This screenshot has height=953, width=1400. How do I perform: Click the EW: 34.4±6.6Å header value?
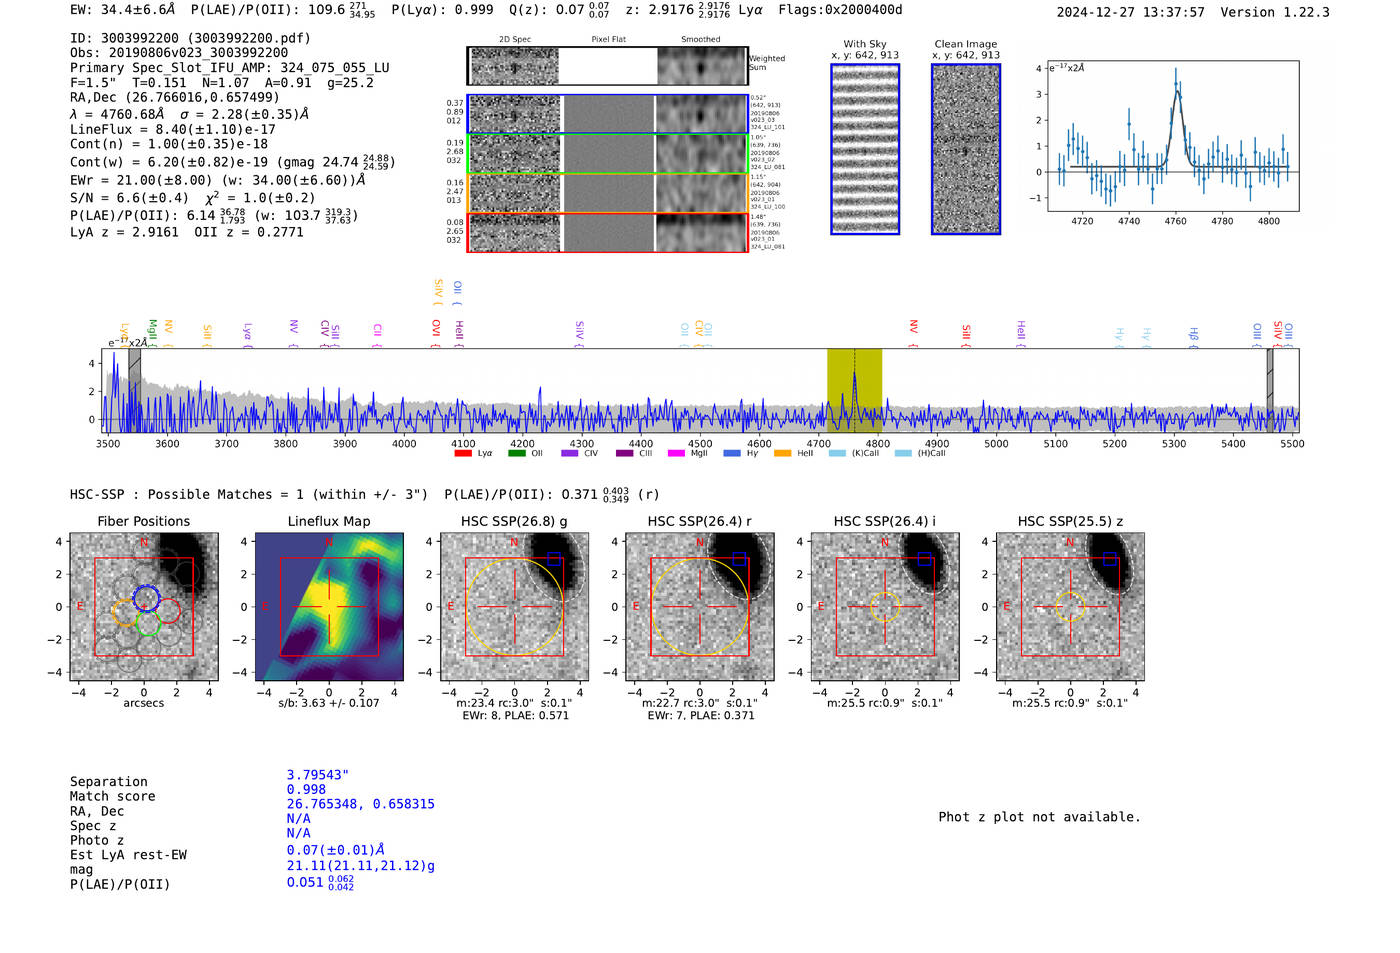(x=123, y=10)
